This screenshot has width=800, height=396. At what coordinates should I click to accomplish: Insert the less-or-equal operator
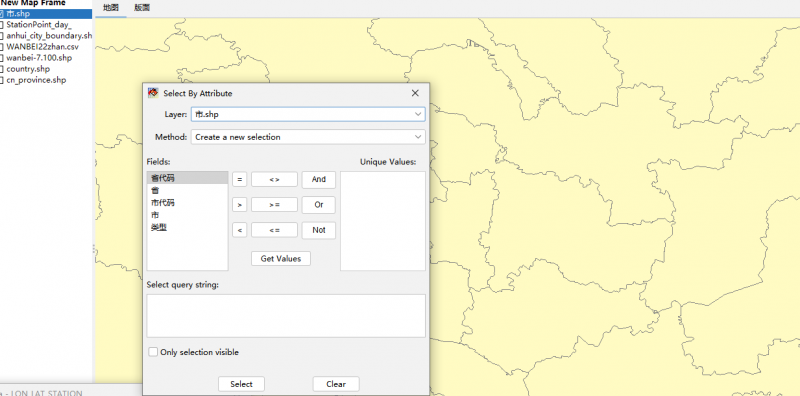(274, 230)
